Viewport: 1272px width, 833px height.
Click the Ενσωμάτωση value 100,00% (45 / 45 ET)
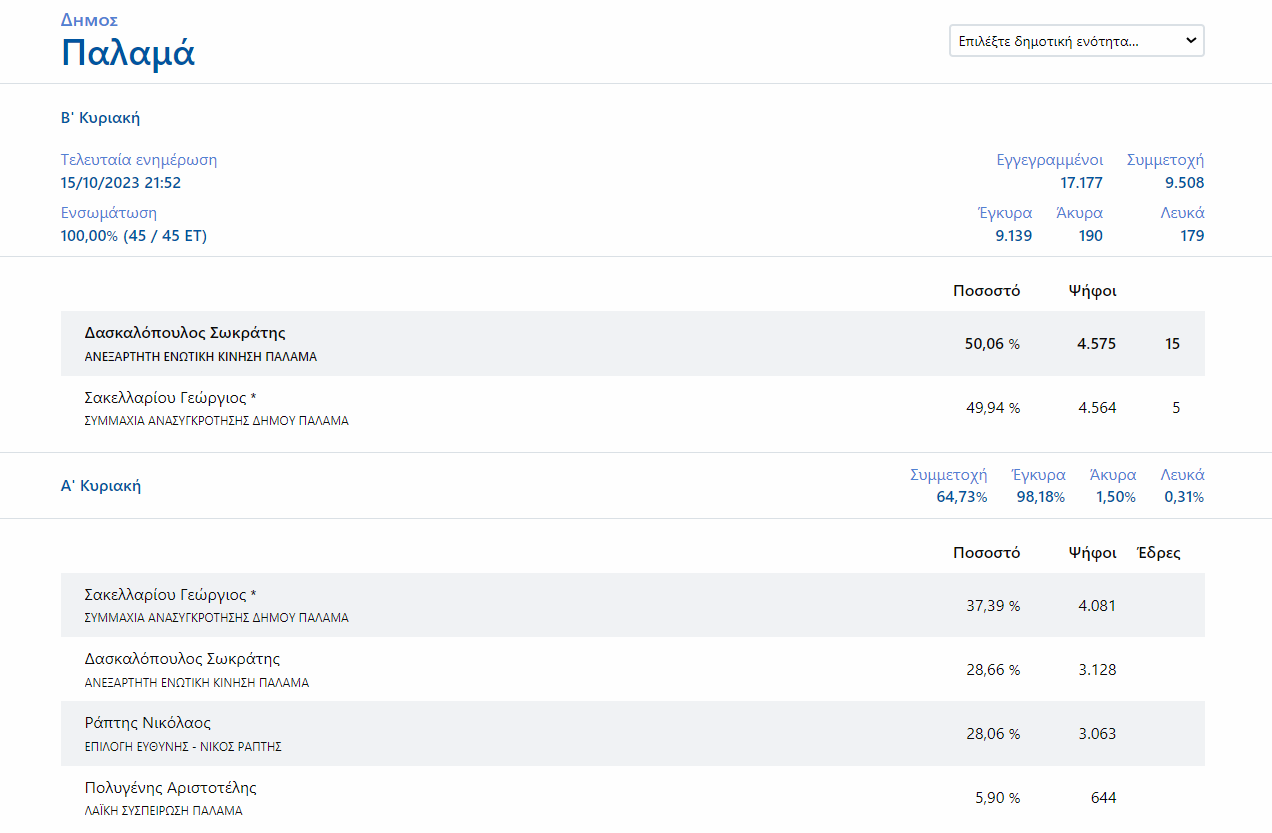tap(134, 236)
